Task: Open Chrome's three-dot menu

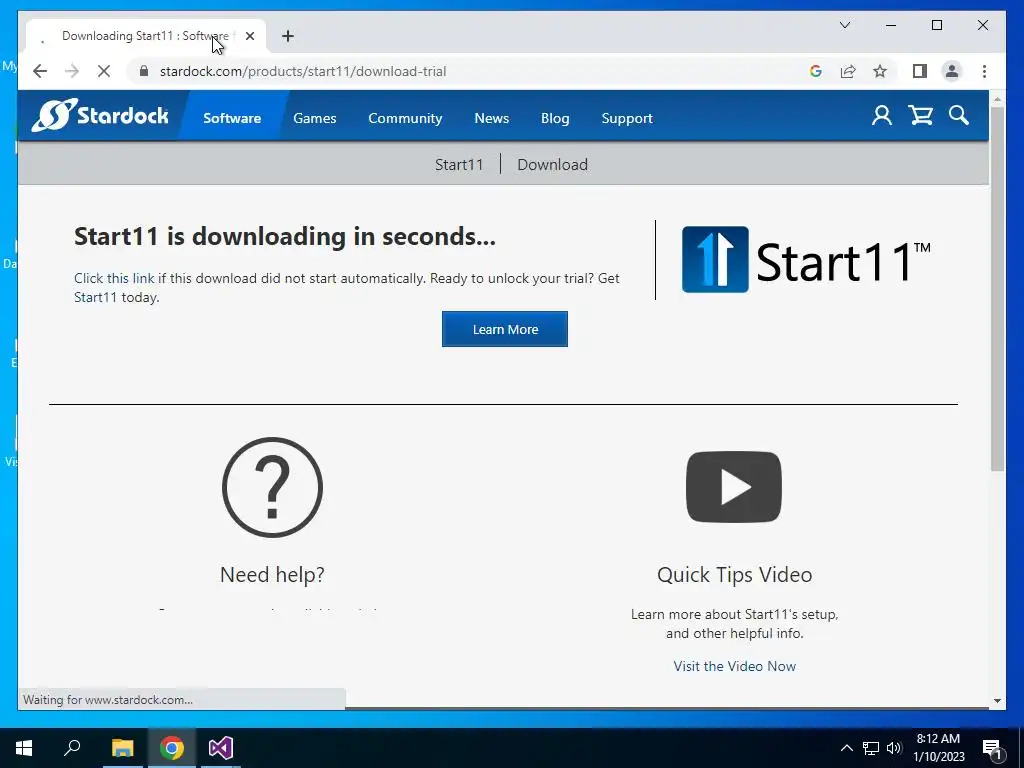Action: [984, 71]
